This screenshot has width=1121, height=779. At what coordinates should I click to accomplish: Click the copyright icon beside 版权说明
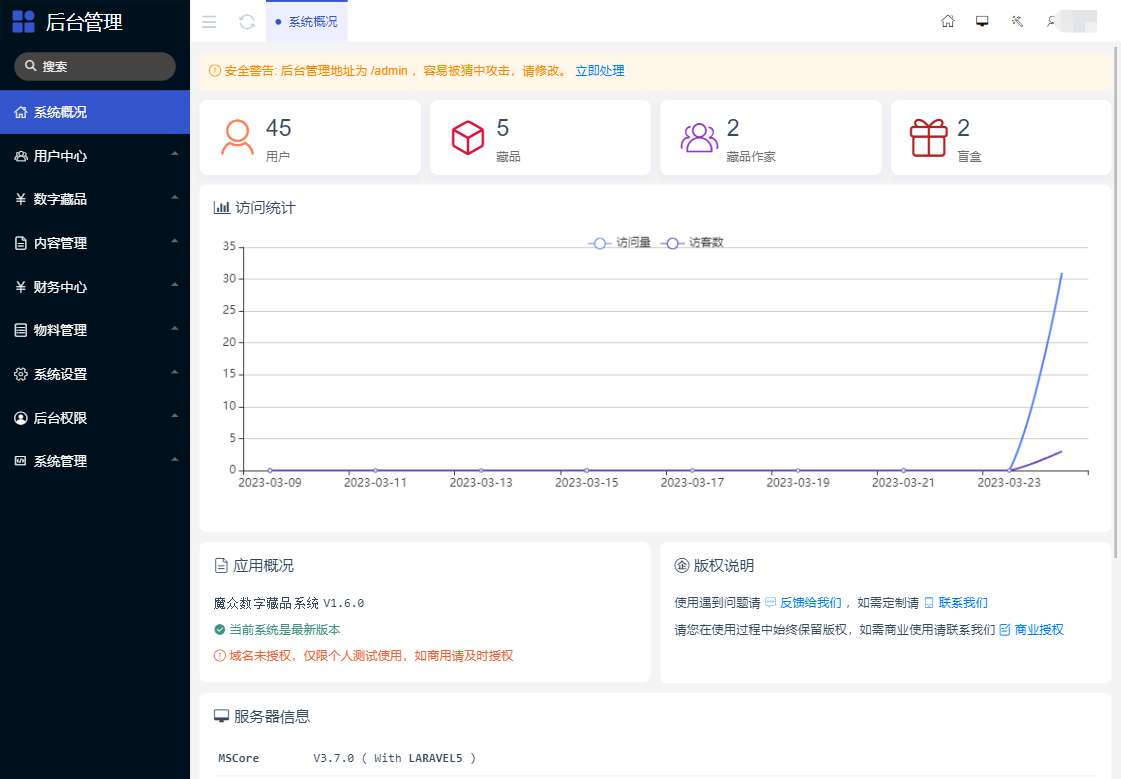(x=681, y=565)
